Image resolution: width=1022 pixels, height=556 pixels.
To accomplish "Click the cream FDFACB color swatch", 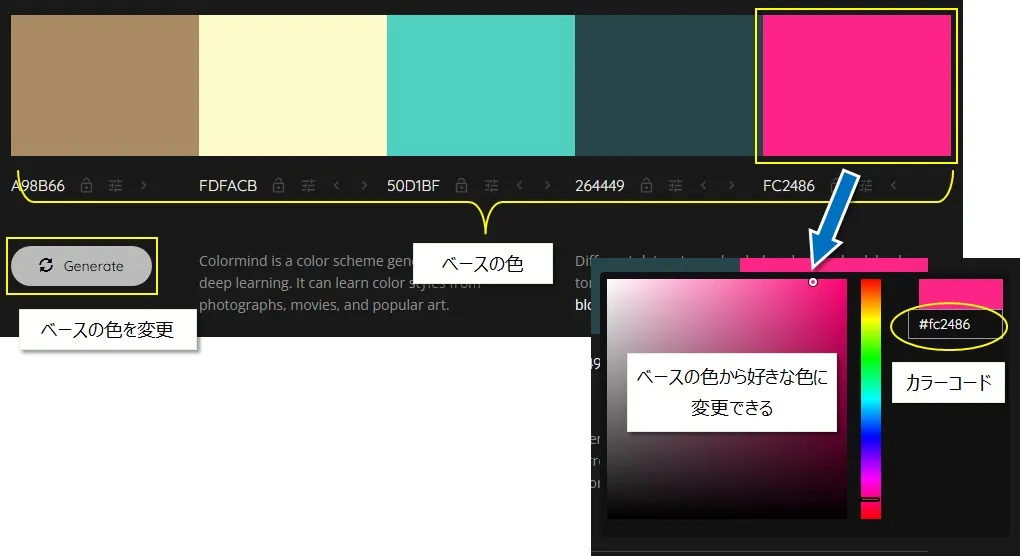I will coord(292,86).
